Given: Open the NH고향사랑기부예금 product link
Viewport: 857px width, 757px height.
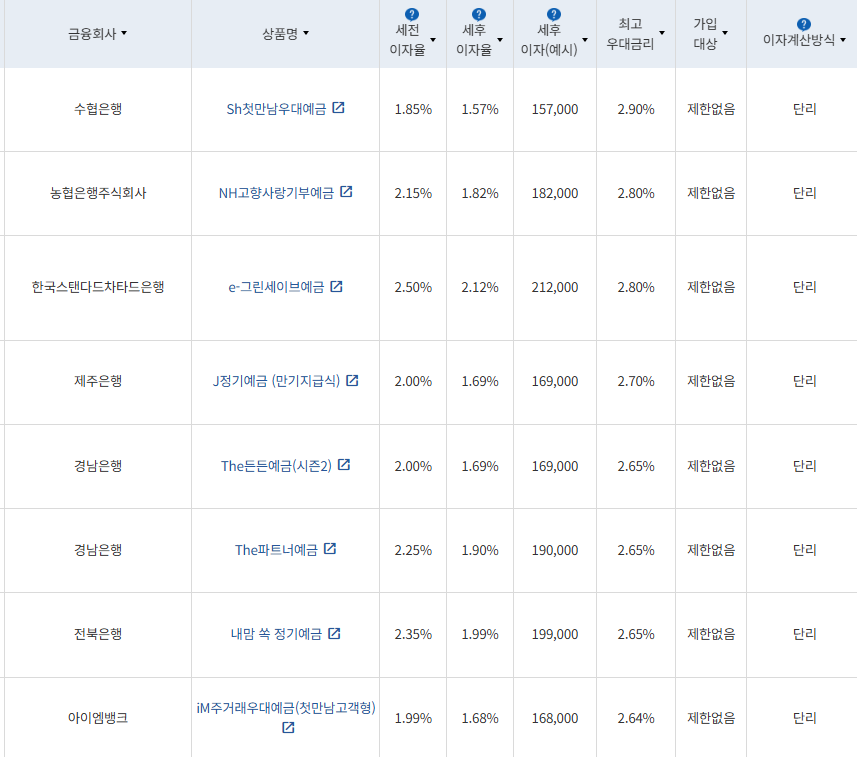Looking at the screenshot, I should (275, 193).
